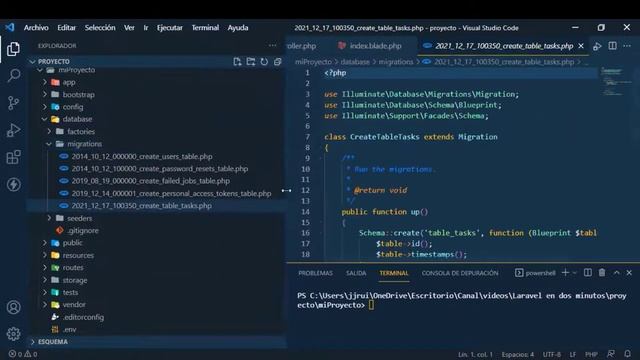The image size is (640, 360).
Task: Open the launch profile dropdown beside plus
Action: point(575,273)
